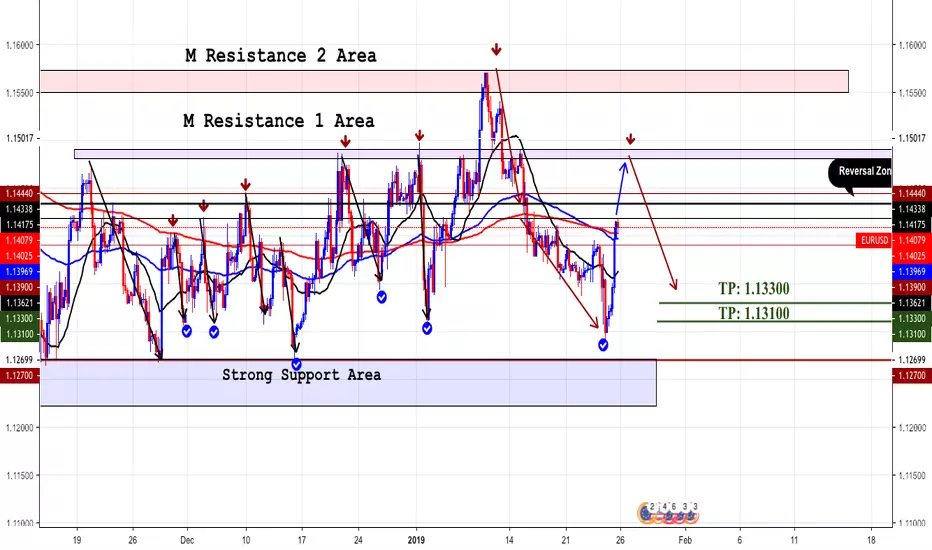Image resolution: width=932 pixels, height=550 pixels.
Task: Click the 17 date on time axis
Action: [x=301, y=540]
